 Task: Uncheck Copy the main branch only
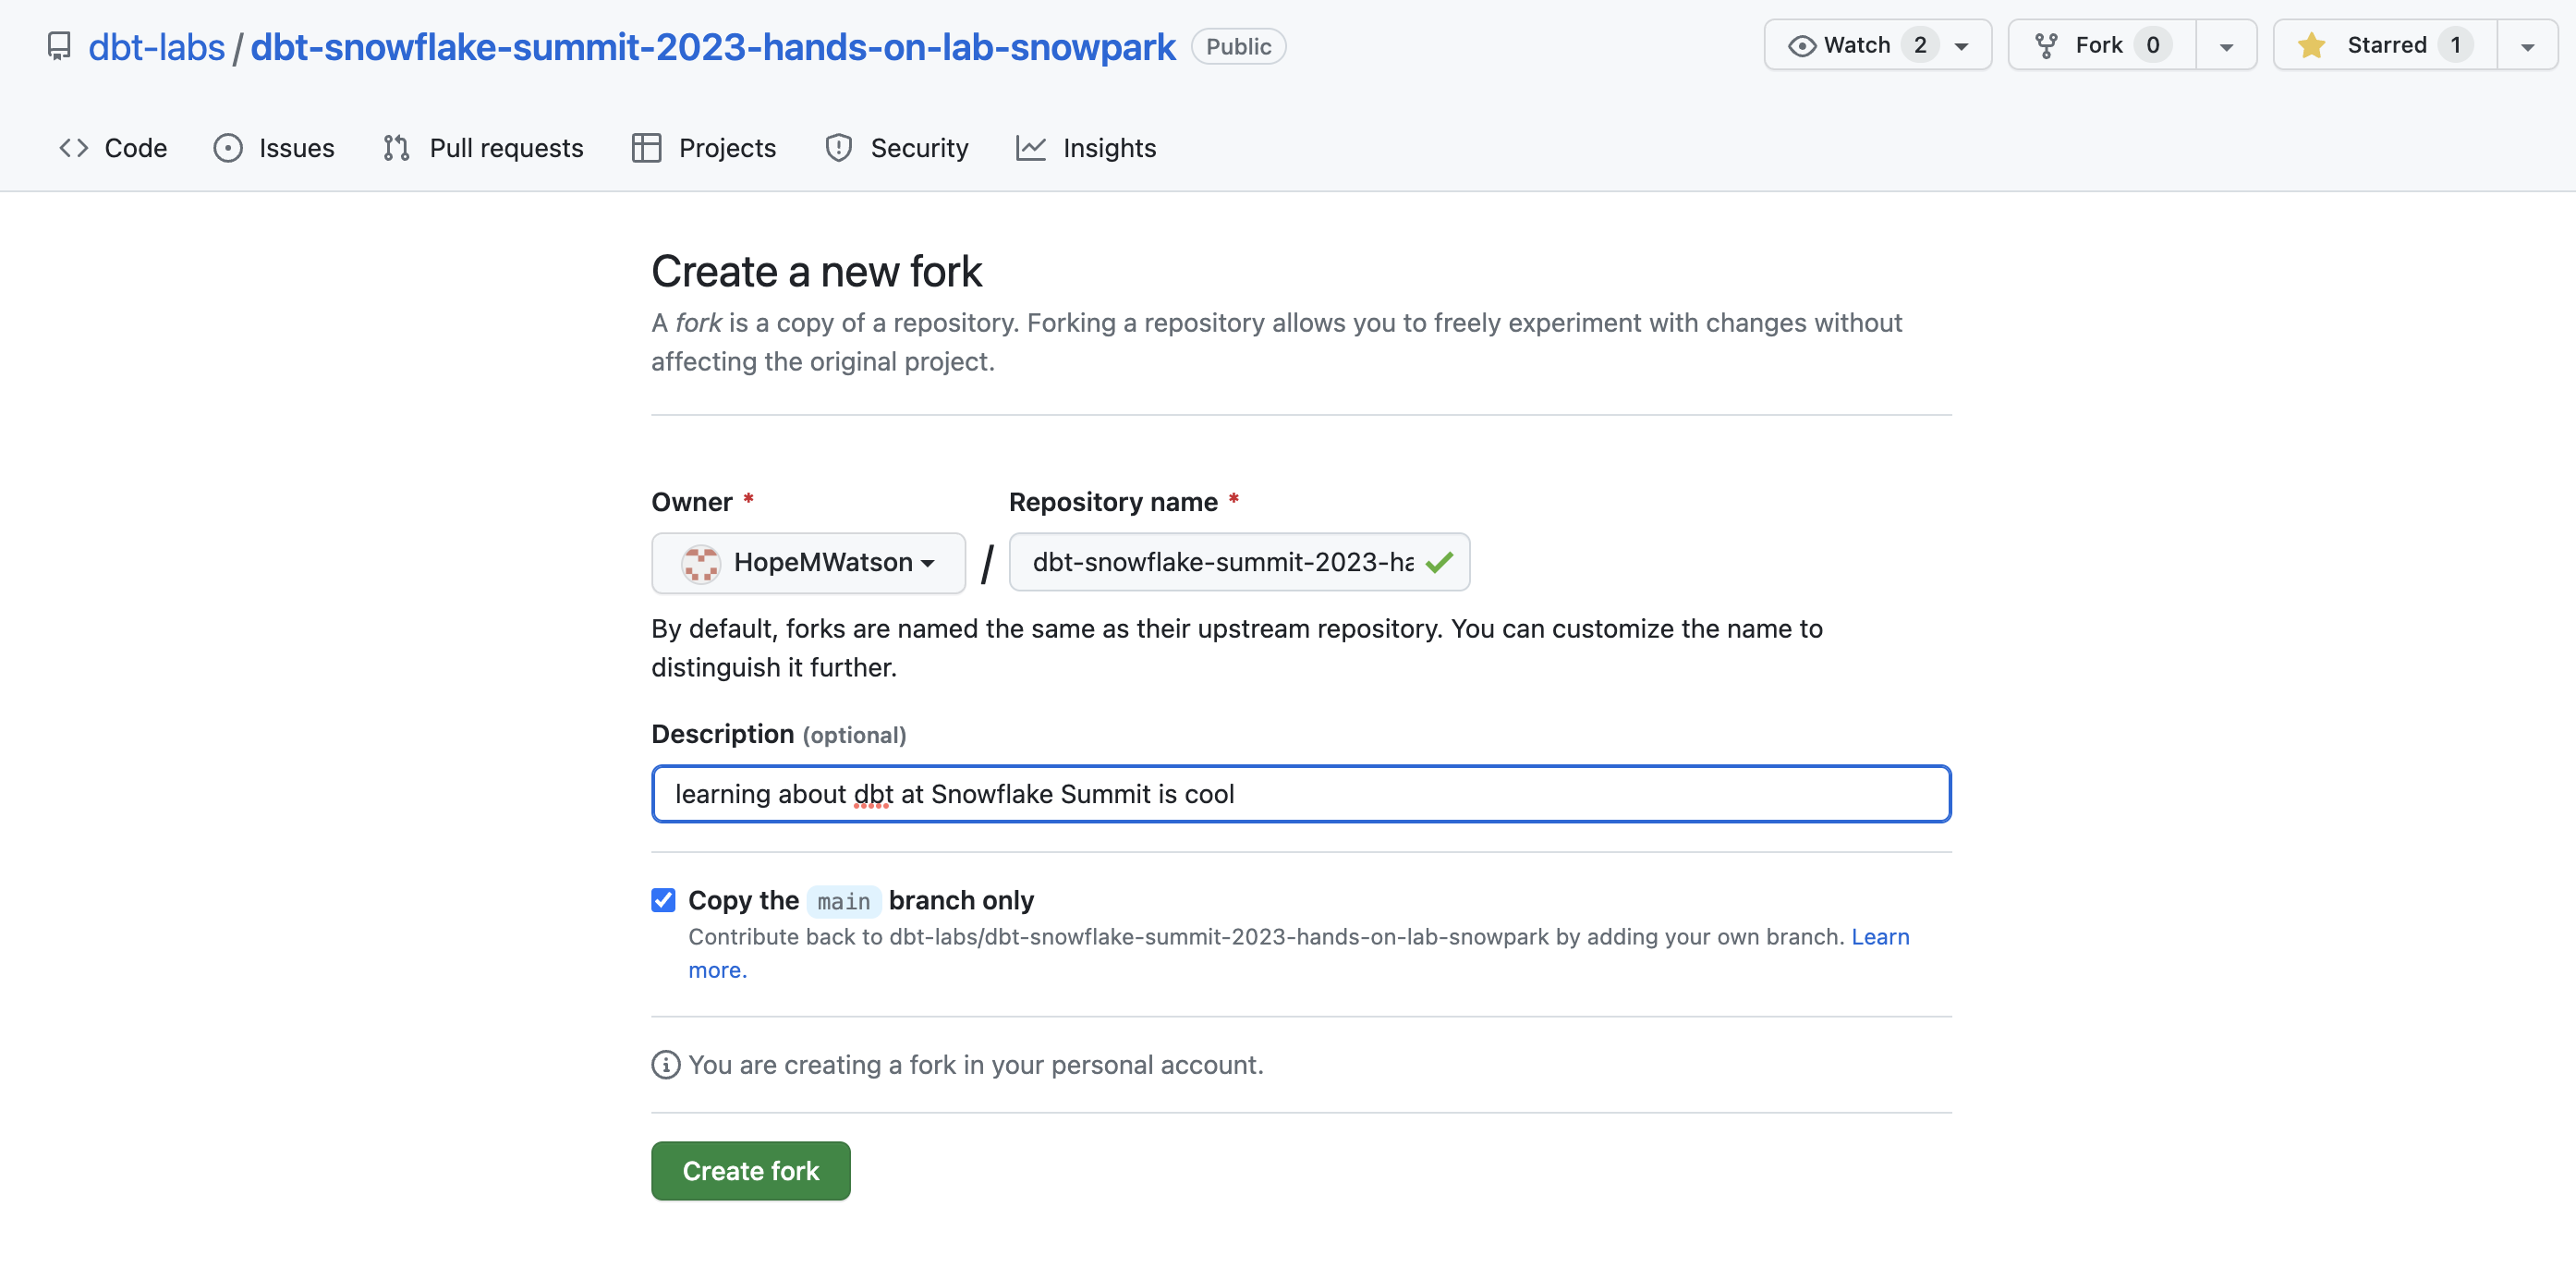coord(663,900)
